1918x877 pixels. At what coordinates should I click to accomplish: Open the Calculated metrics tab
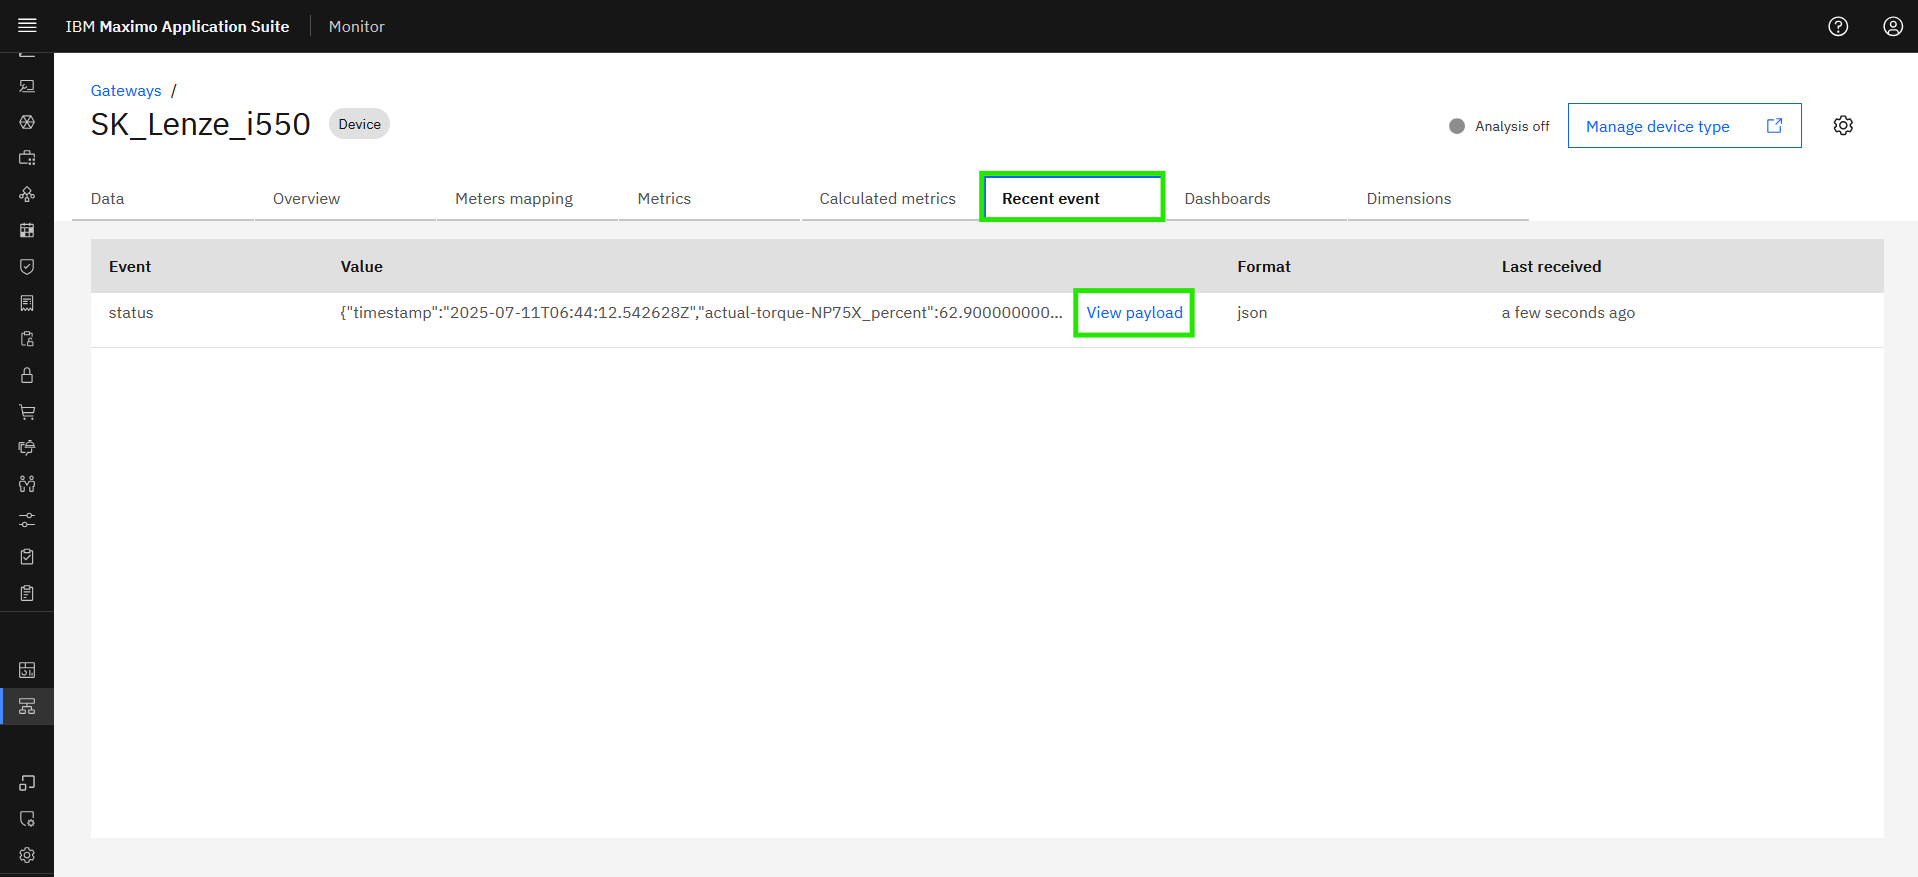[x=891, y=198]
